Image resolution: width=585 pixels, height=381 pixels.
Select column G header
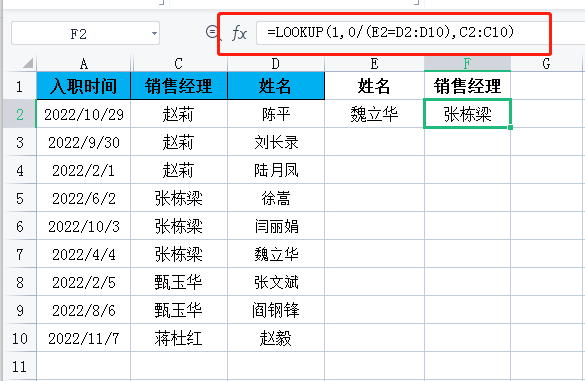(547, 64)
